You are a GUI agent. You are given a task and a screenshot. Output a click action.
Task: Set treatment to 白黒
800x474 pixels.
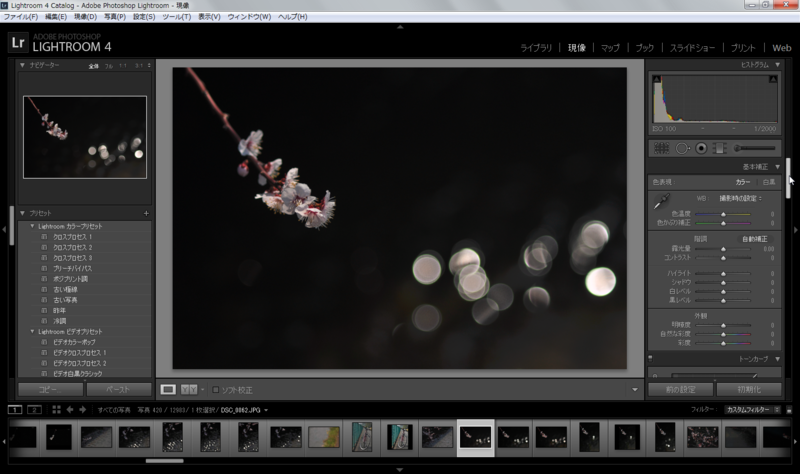[768, 182]
